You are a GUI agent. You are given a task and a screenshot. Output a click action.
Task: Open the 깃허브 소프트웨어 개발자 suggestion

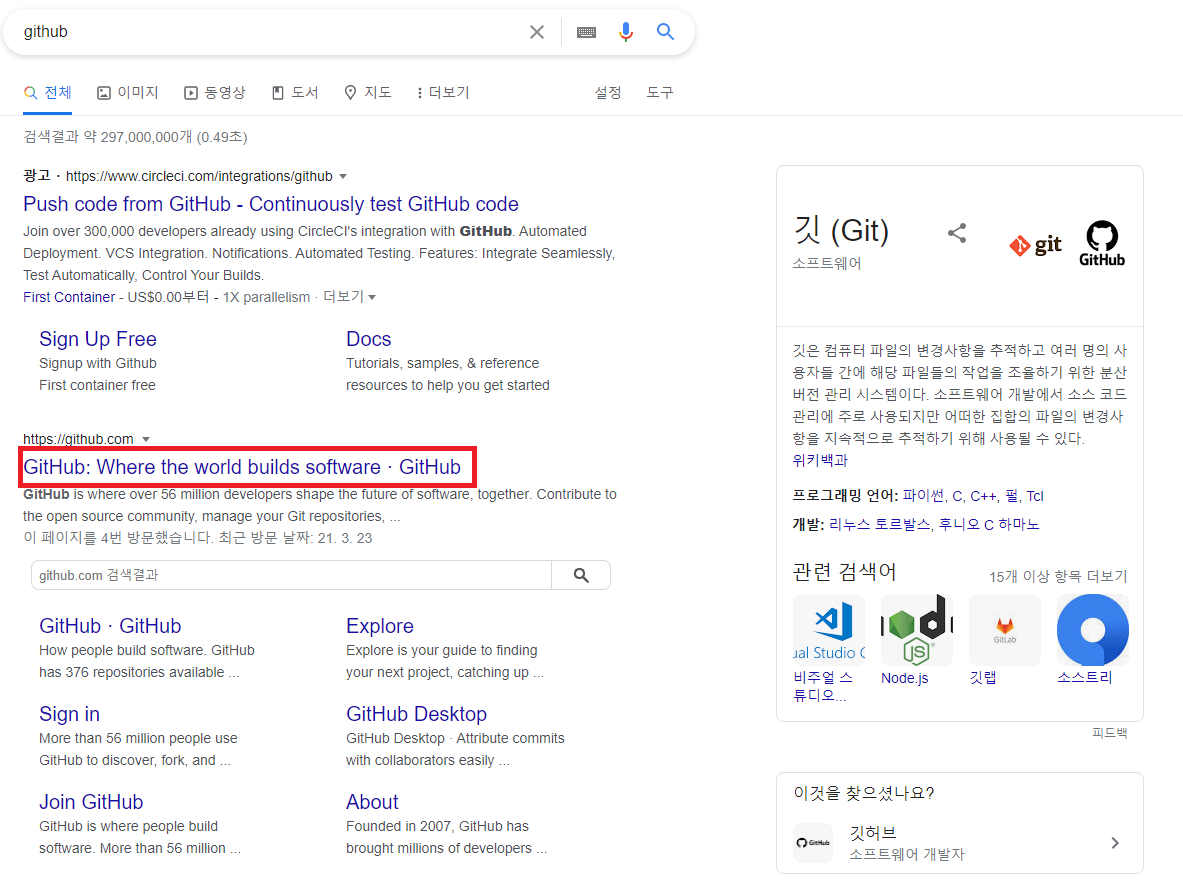(960, 843)
